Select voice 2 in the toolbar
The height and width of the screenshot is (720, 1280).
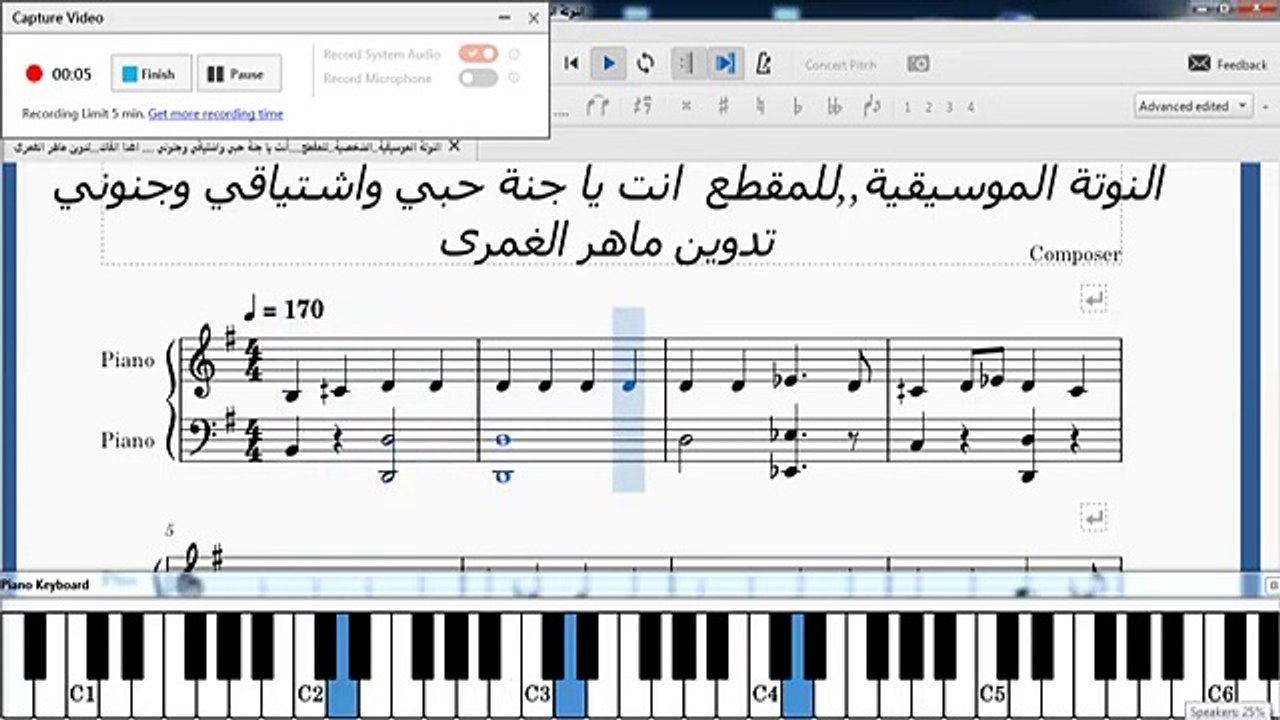click(928, 107)
